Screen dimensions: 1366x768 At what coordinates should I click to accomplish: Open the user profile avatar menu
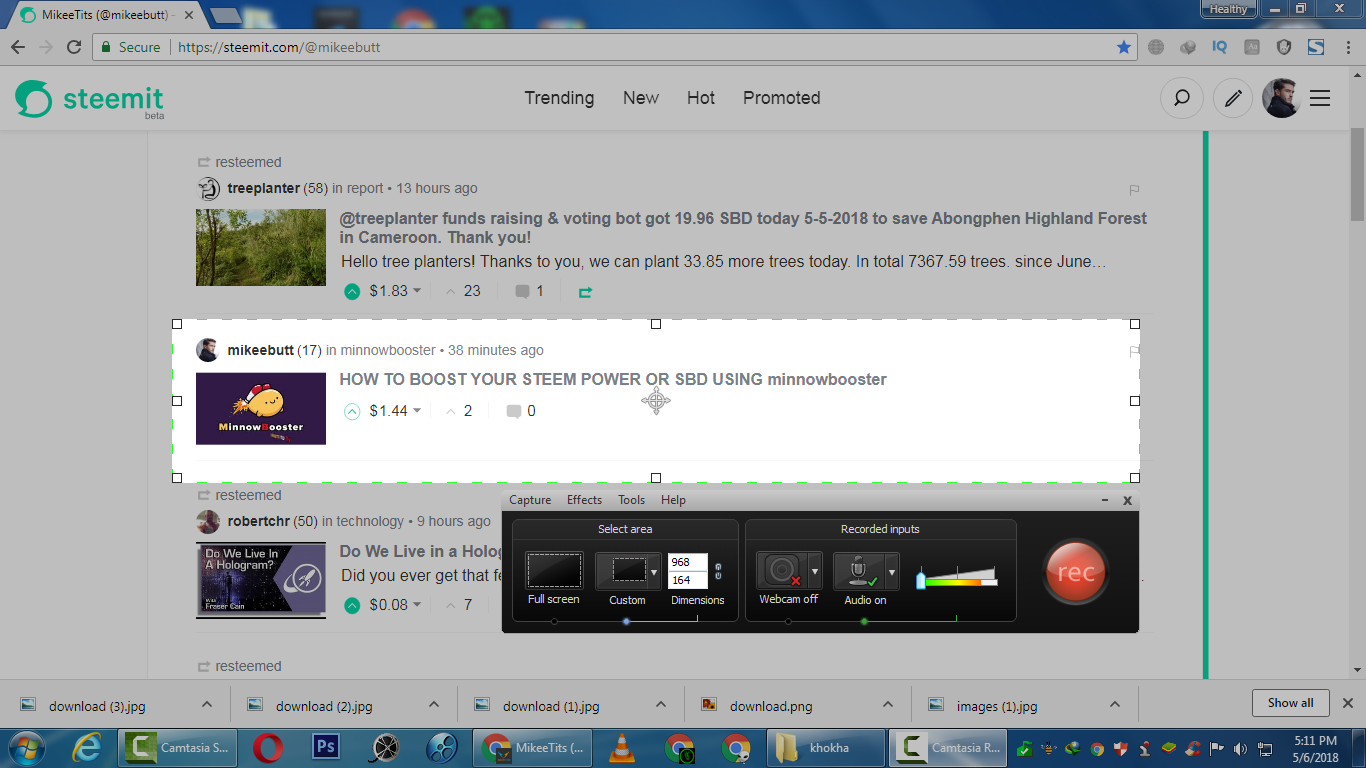[1281, 98]
